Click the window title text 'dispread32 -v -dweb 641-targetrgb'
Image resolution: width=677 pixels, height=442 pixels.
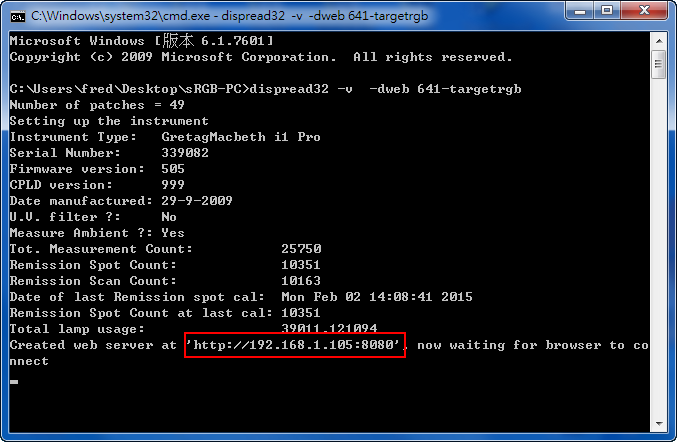click(x=325, y=16)
